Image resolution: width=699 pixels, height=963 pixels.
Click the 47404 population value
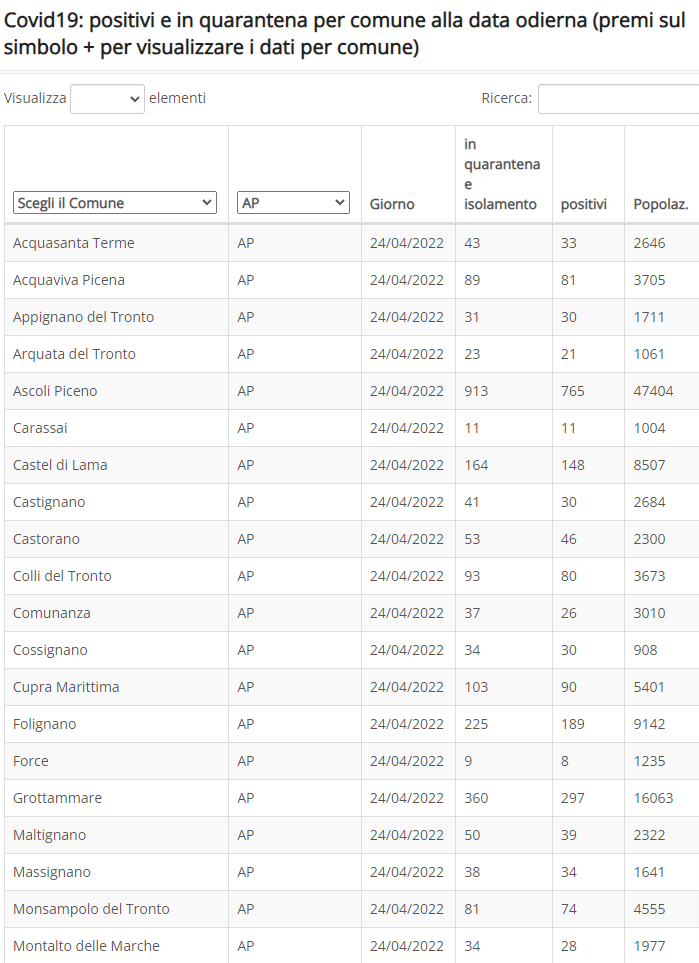tap(653, 391)
